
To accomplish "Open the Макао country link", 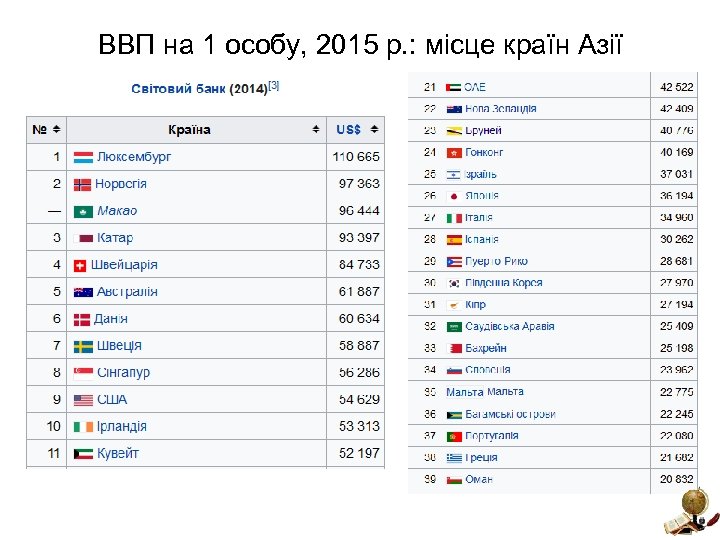I will (x=117, y=211).
